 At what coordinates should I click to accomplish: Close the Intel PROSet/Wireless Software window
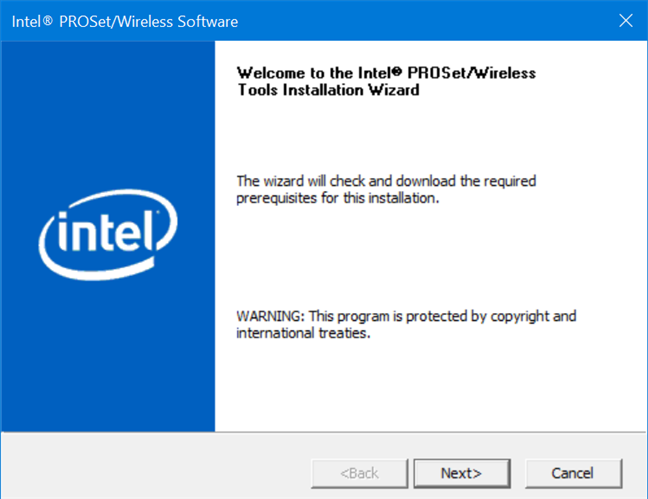pyautogui.click(x=626, y=20)
